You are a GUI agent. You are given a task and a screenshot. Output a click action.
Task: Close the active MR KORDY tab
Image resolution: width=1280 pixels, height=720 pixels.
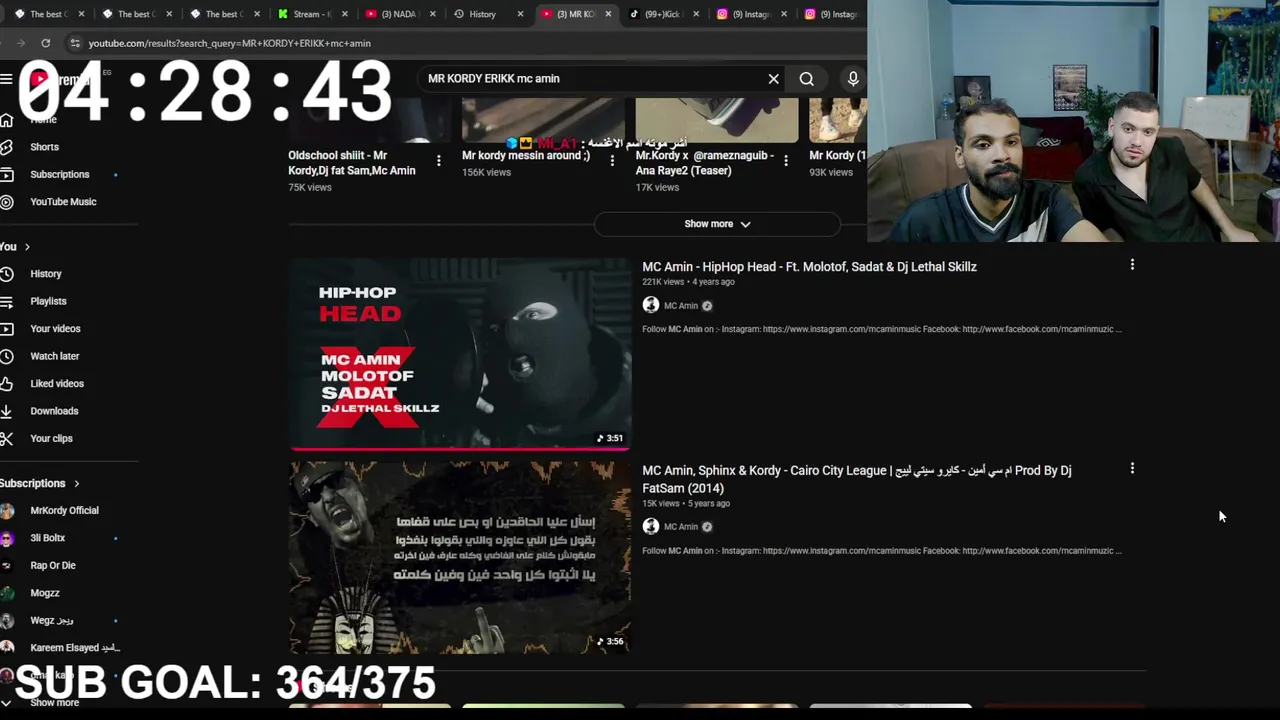click(x=608, y=14)
